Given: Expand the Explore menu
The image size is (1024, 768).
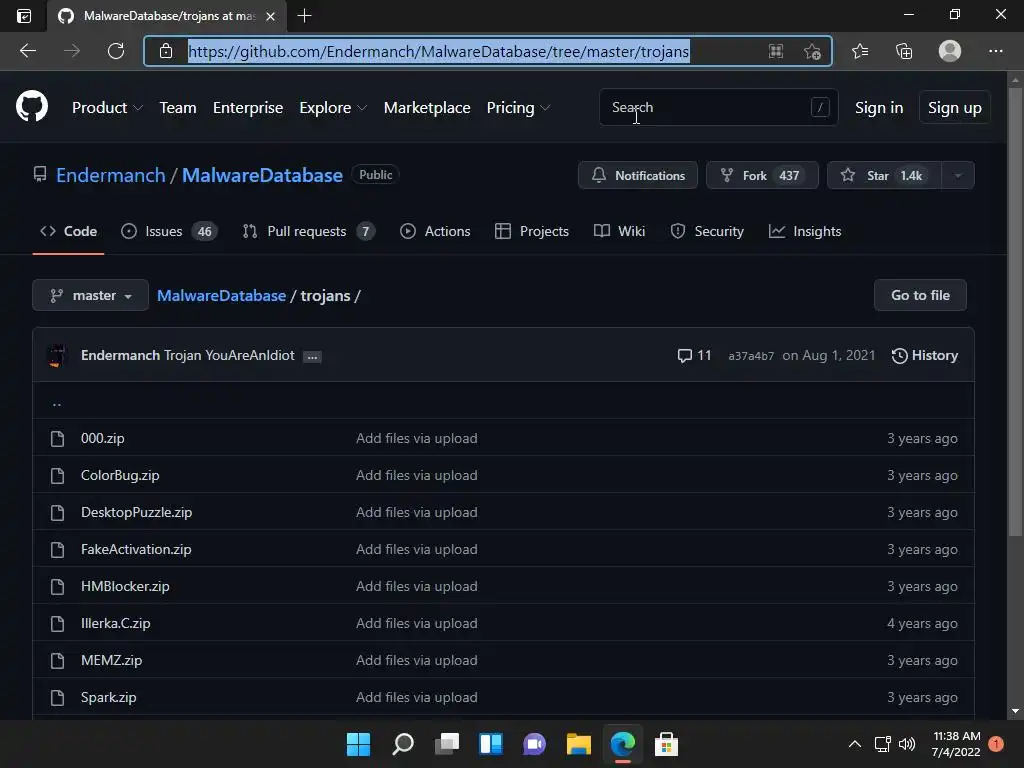Looking at the screenshot, I should (x=333, y=108).
